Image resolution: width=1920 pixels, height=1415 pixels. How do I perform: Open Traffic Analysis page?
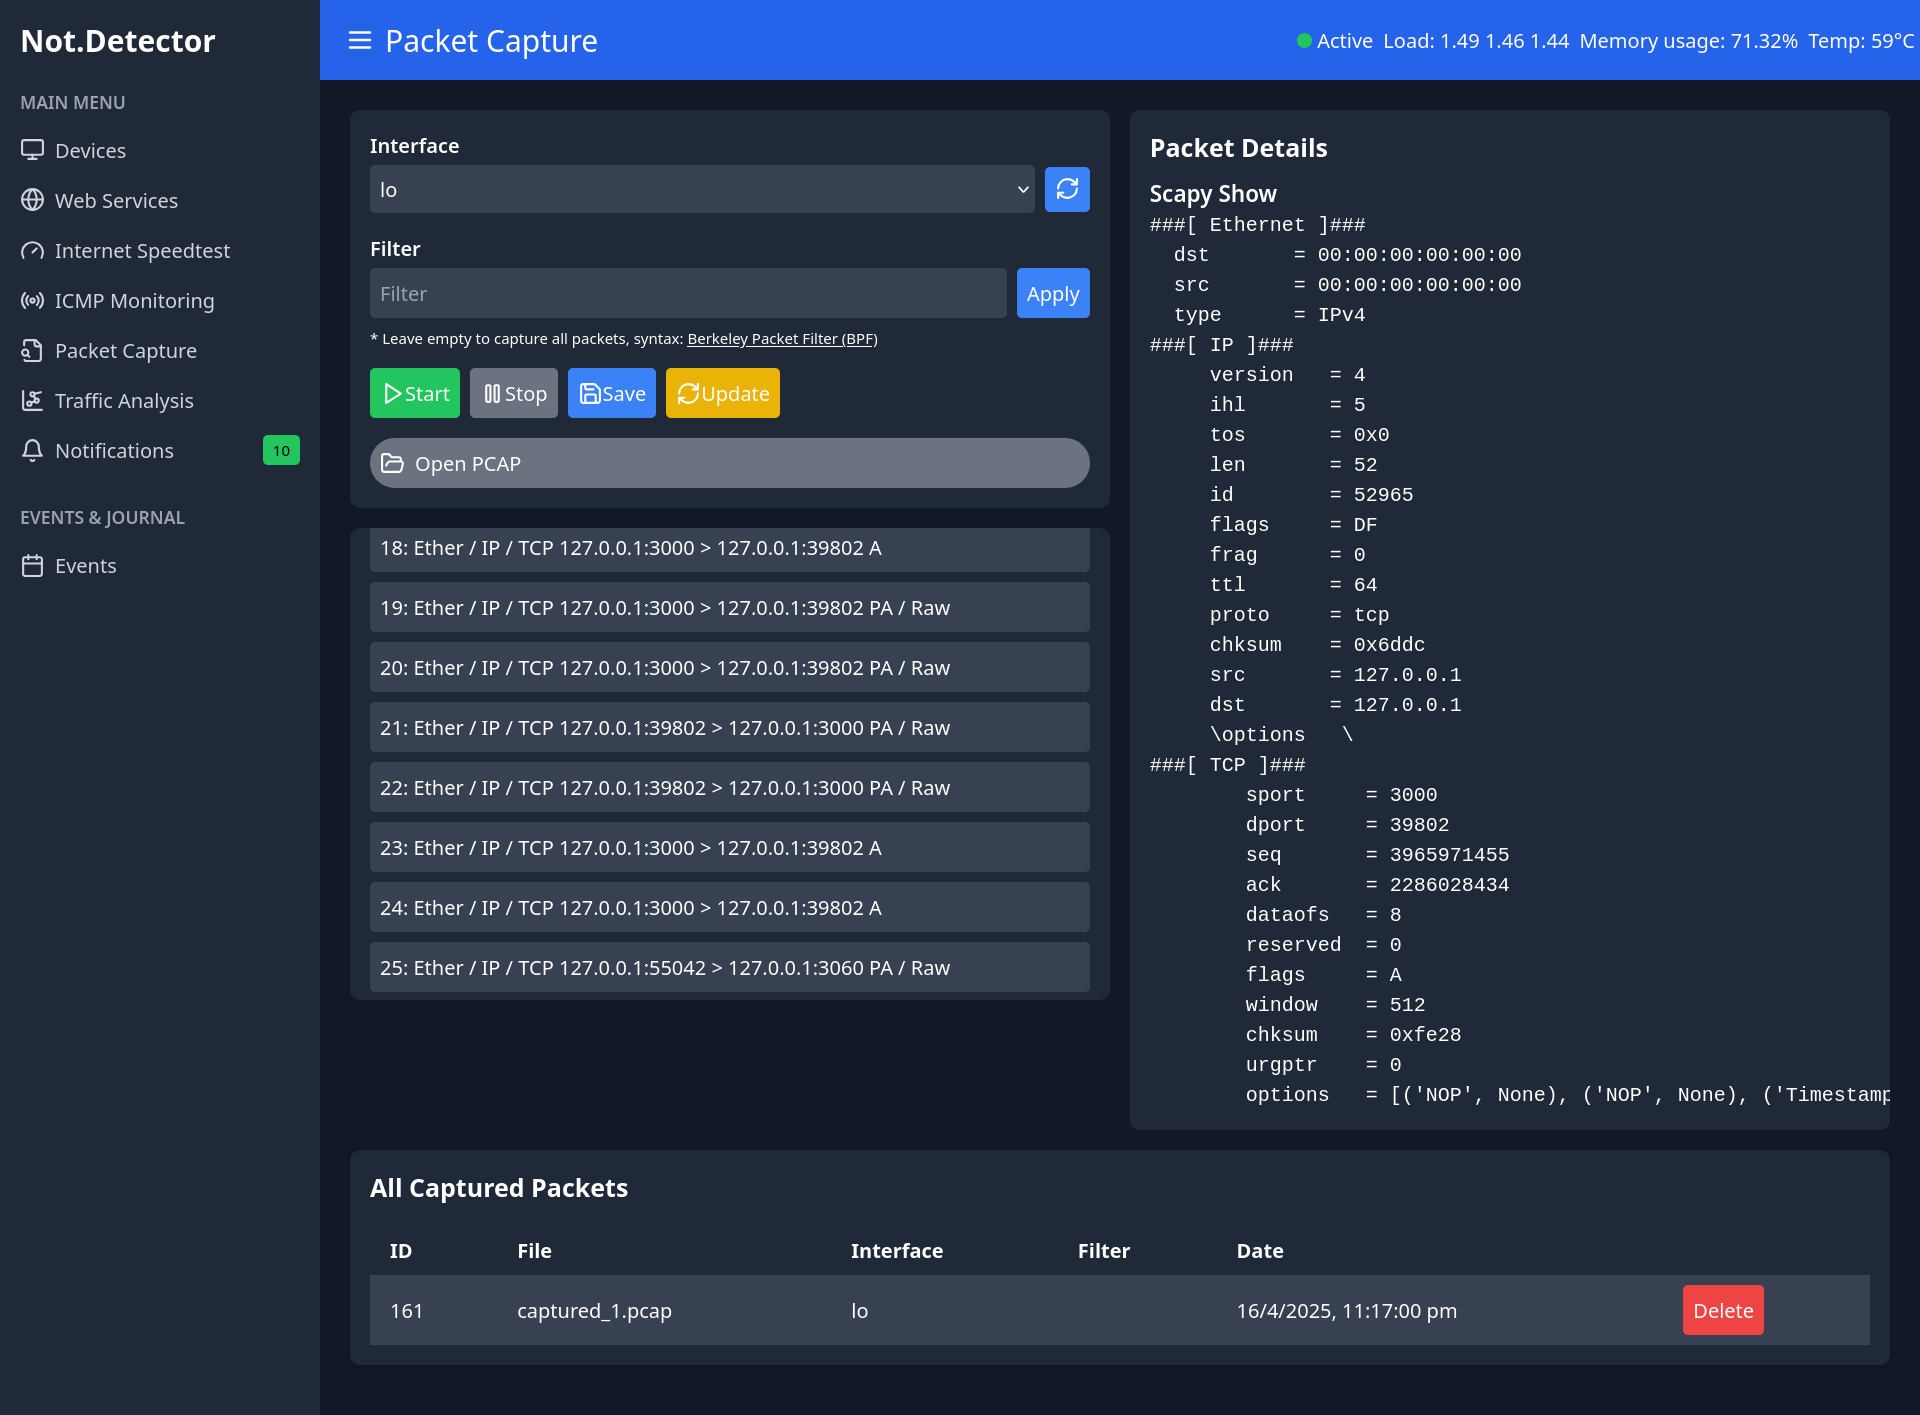pyautogui.click(x=160, y=400)
